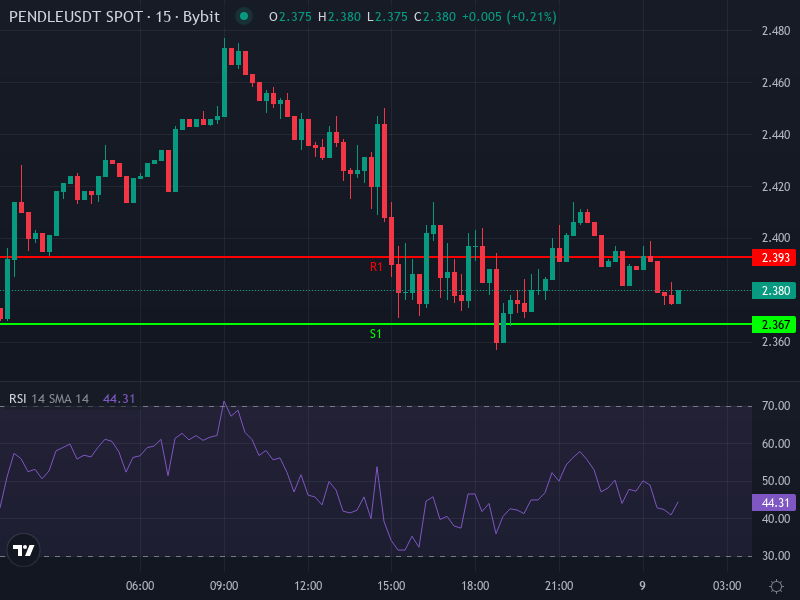Select the S1 support line label
800x600 pixels.
375,334
